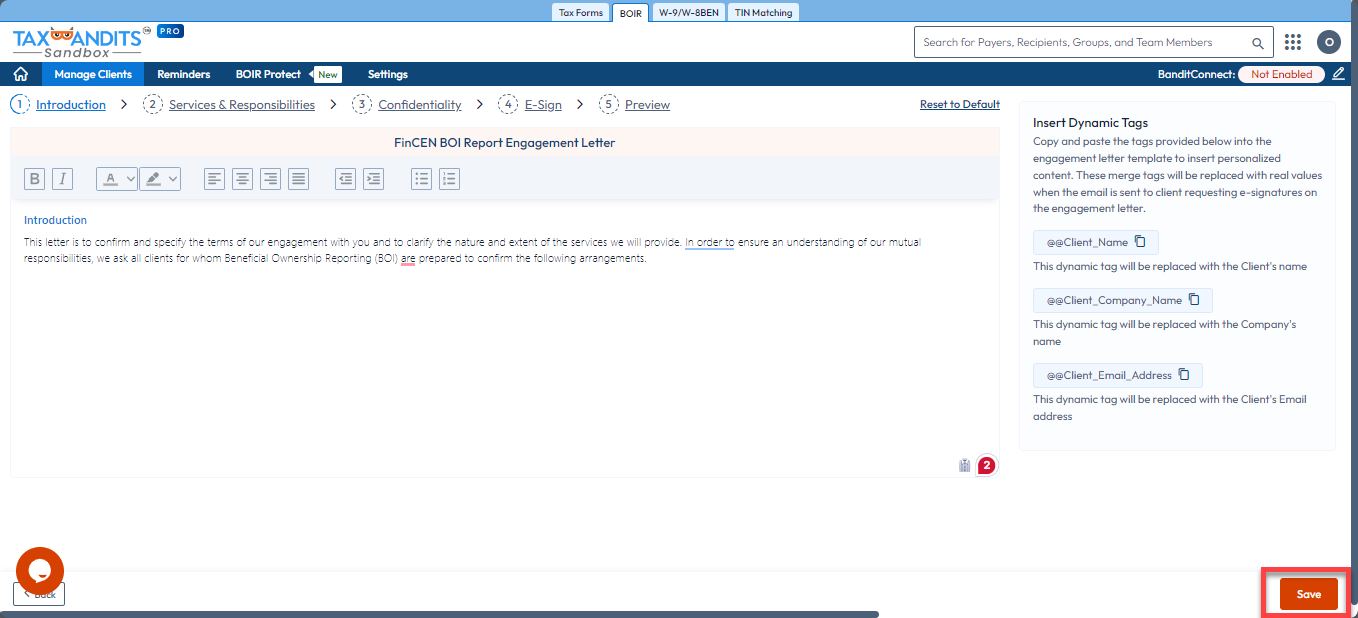
Task: Click the @@Client_Name tag text
Action: pyautogui.click(x=1087, y=242)
